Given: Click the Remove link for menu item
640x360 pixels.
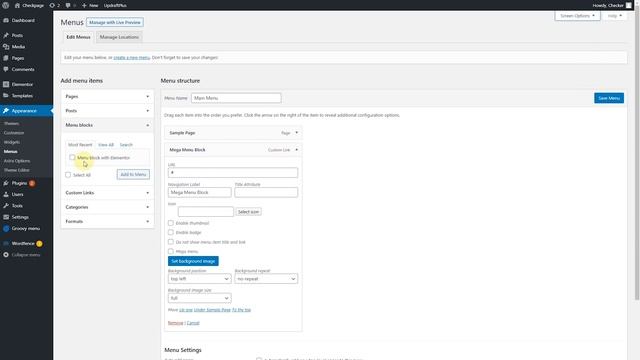Looking at the screenshot, I should click(176, 323).
